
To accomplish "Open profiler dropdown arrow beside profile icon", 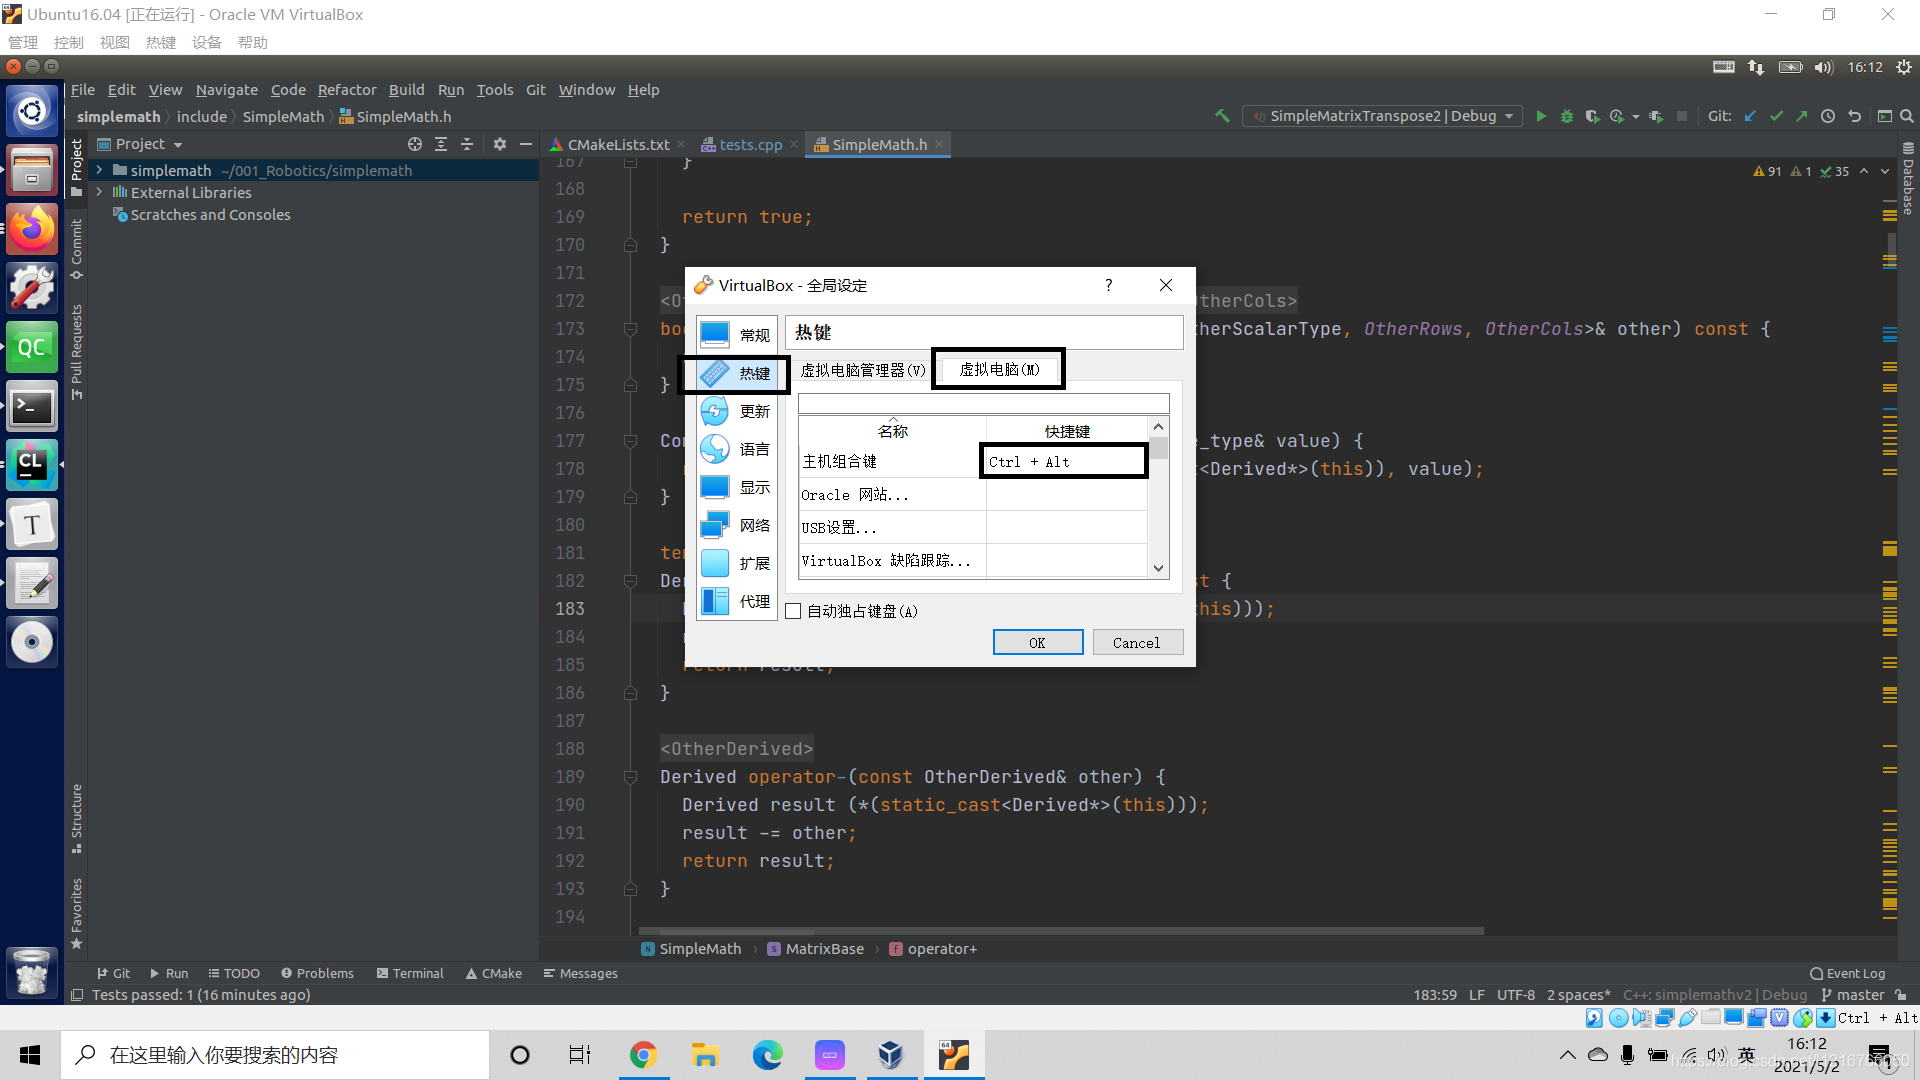I will pos(1636,117).
